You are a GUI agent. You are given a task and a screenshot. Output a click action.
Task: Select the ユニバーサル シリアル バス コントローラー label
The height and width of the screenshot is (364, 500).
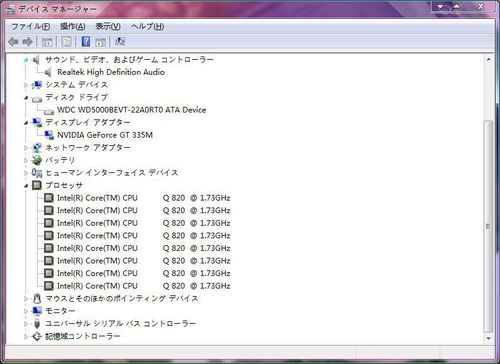120,324
